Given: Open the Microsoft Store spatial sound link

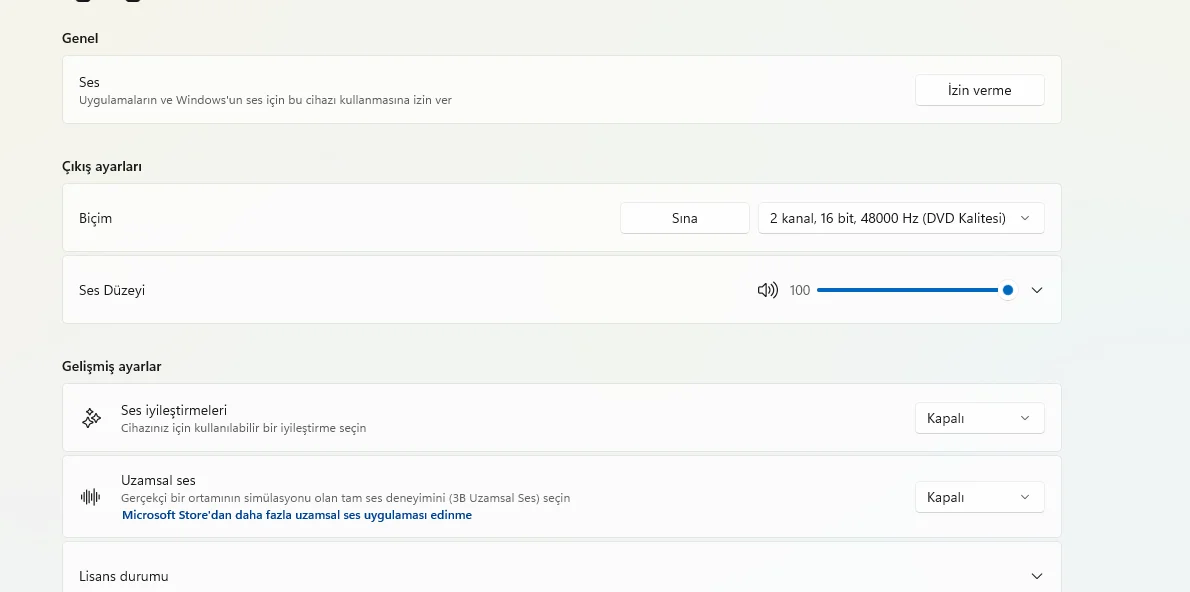Looking at the screenshot, I should (x=297, y=515).
